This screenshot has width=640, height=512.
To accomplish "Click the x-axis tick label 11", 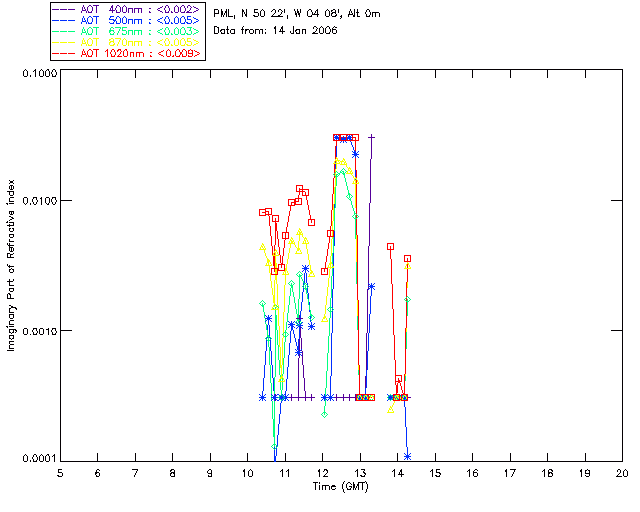I will pos(285,473).
